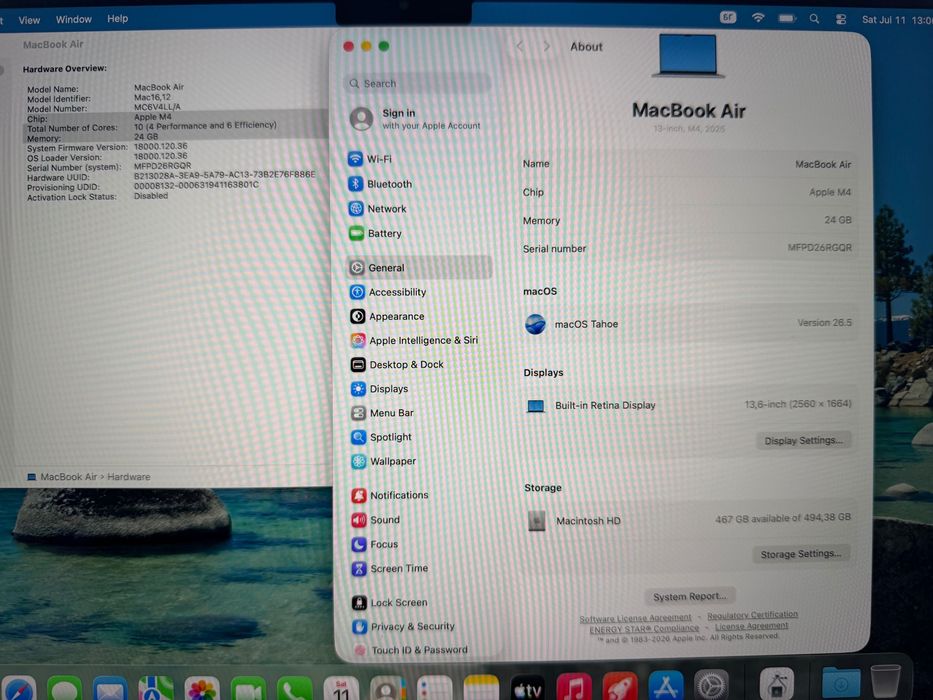Open Control Center from the menu bar

click(x=841, y=19)
